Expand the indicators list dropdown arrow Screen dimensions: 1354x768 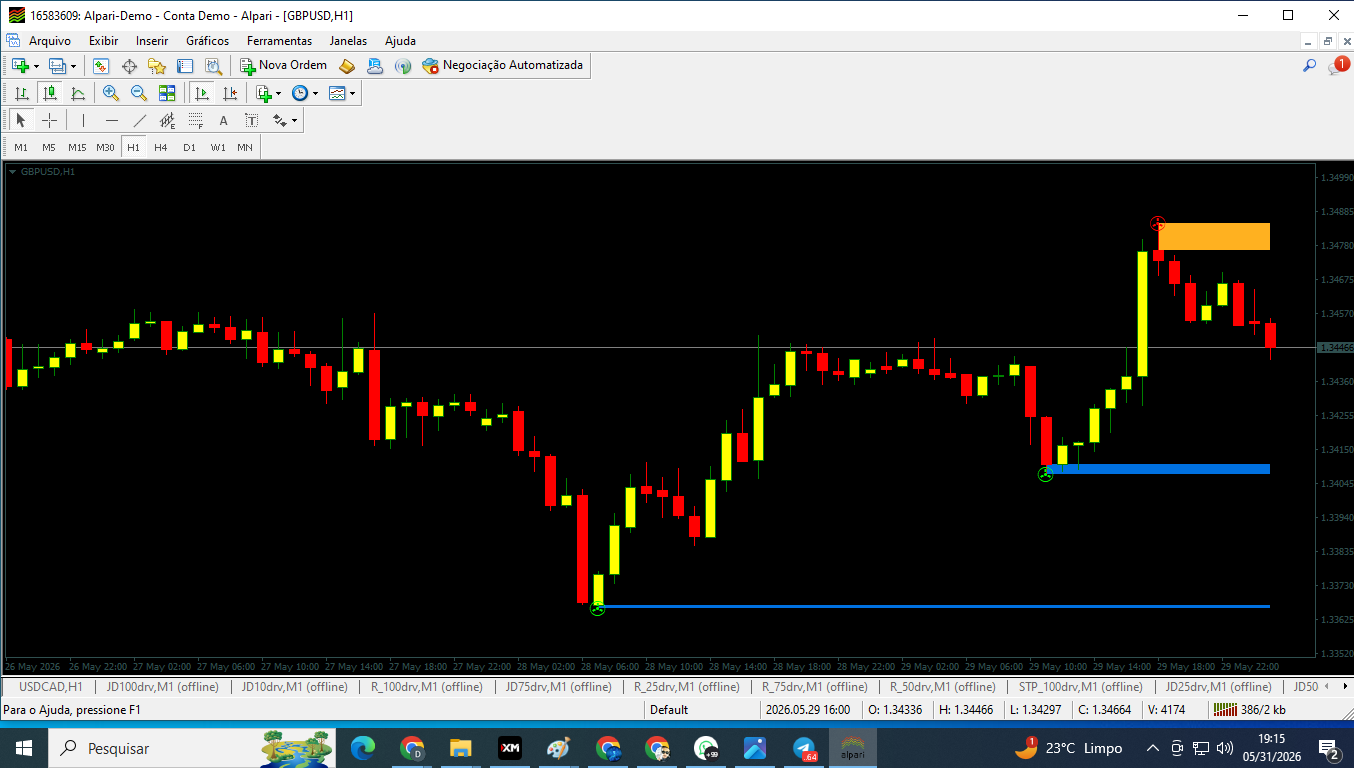click(278, 93)
